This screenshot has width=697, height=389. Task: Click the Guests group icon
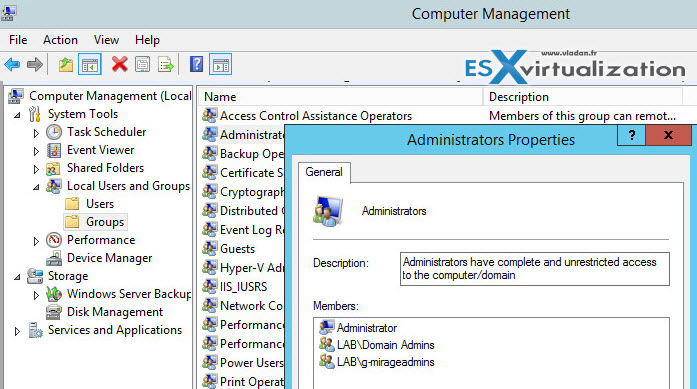pos(209,249)
